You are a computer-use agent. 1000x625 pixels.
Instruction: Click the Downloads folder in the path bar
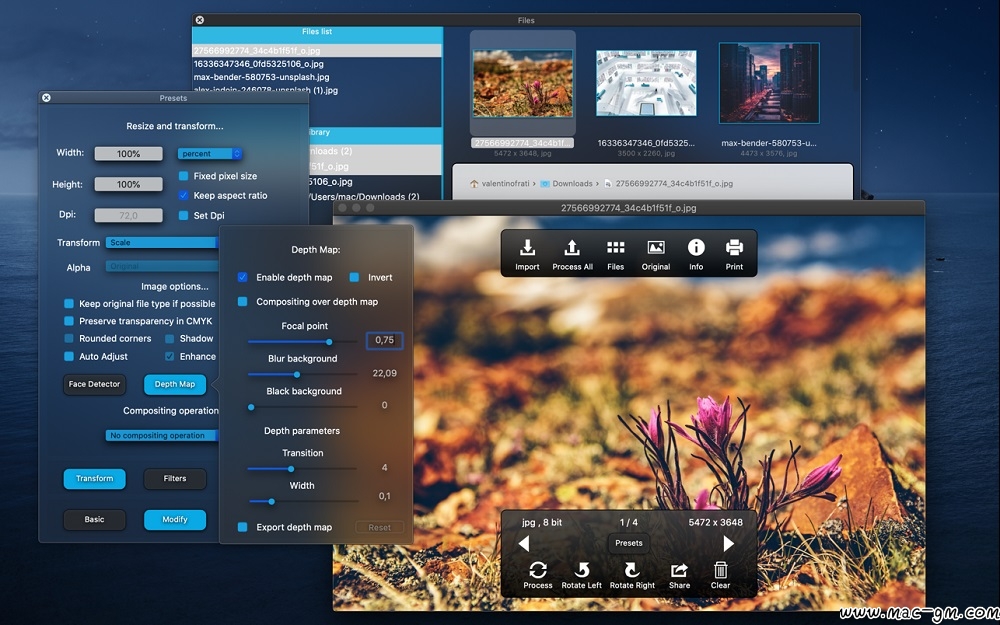tap(567, 184)
